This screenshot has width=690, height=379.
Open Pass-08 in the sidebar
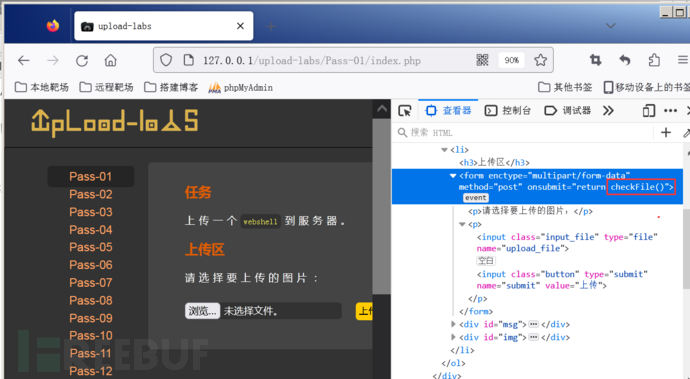pyautogui.click(x=91, y=300)
